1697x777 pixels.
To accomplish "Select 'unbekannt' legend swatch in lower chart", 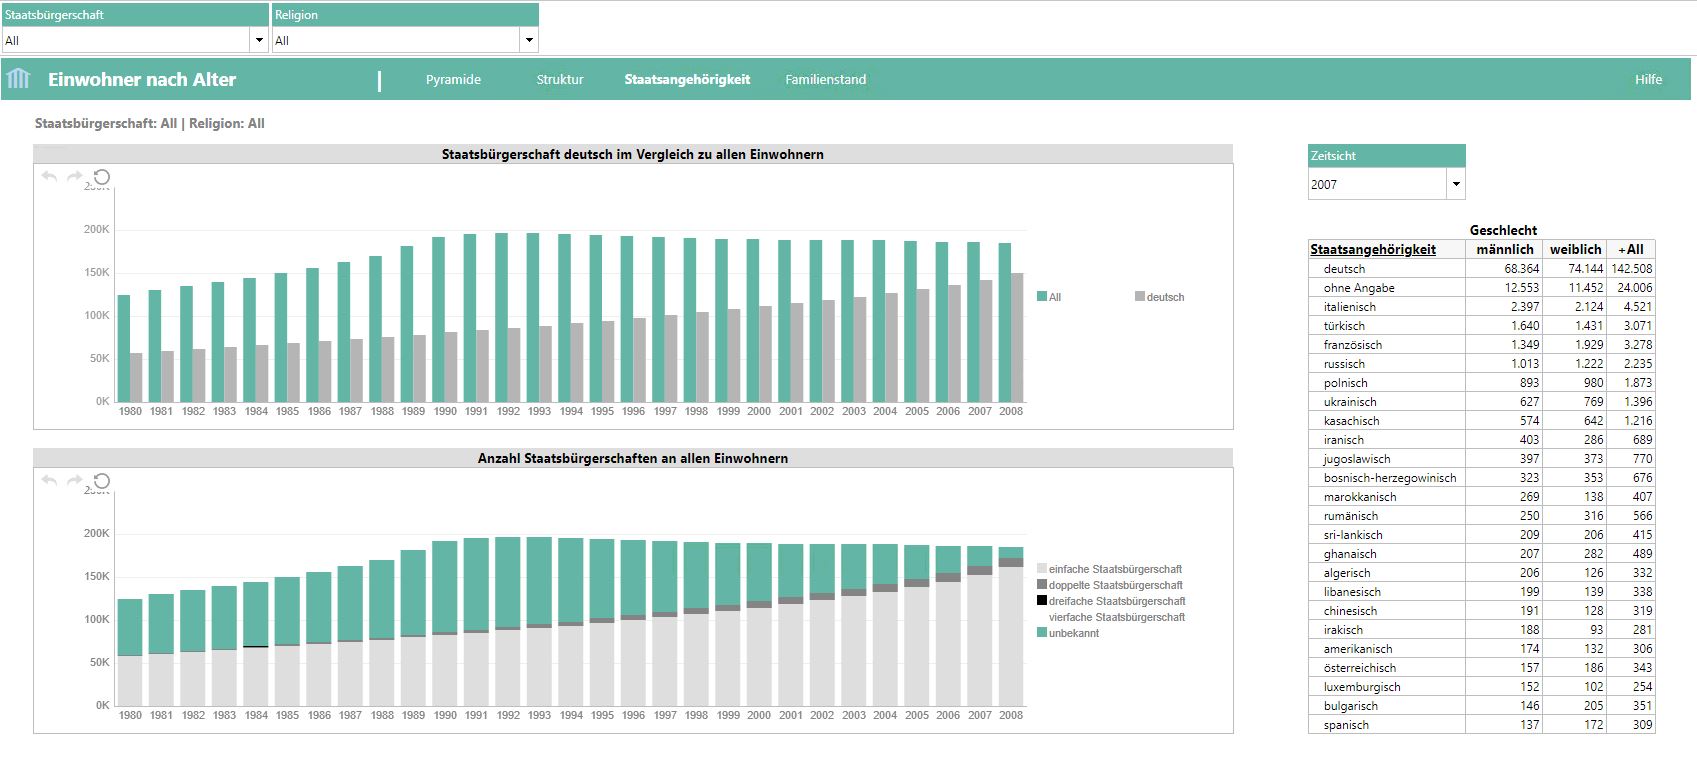I will (x=1042, y=633).
